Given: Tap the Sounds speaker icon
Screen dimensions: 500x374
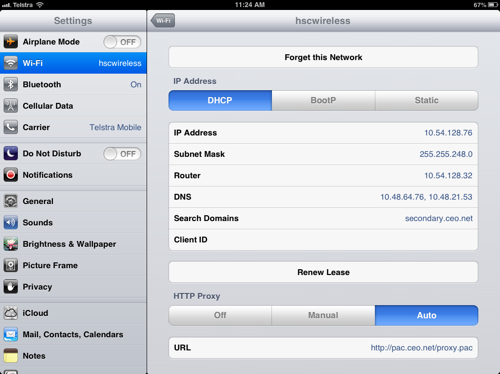Looking at the screenshot, I should [11, 222].
